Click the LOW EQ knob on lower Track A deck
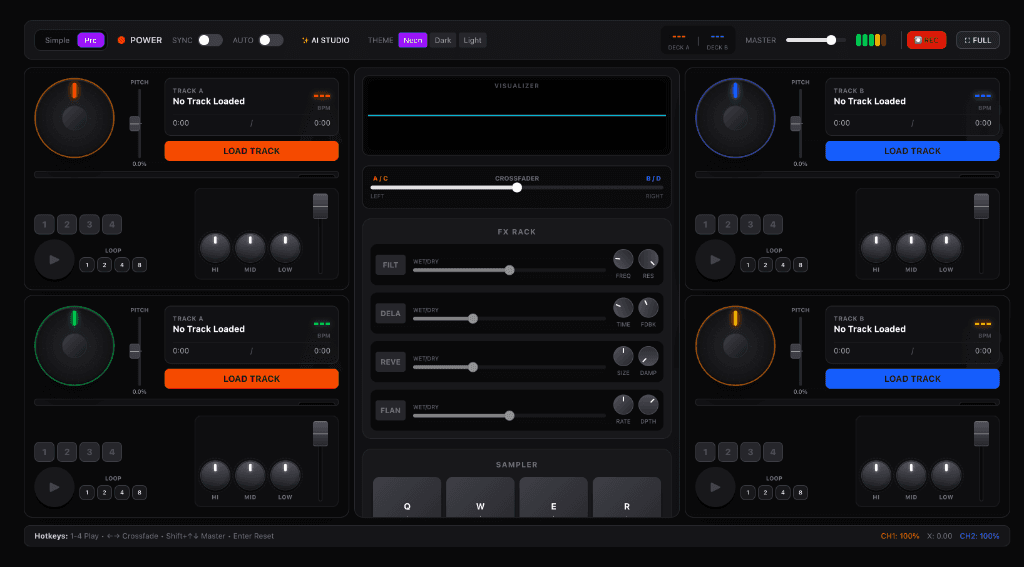The image size is (1024, 567). [x=285, y=476]
